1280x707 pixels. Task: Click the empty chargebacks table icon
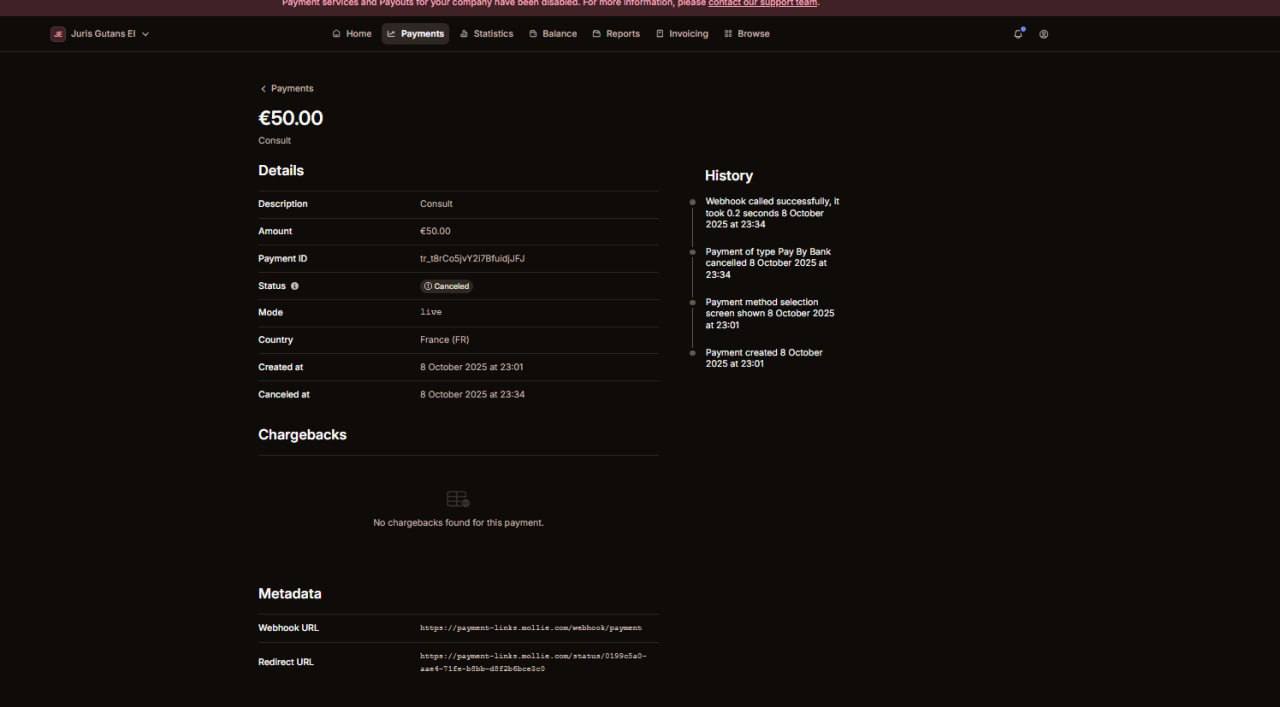click(x=458, y=498)
